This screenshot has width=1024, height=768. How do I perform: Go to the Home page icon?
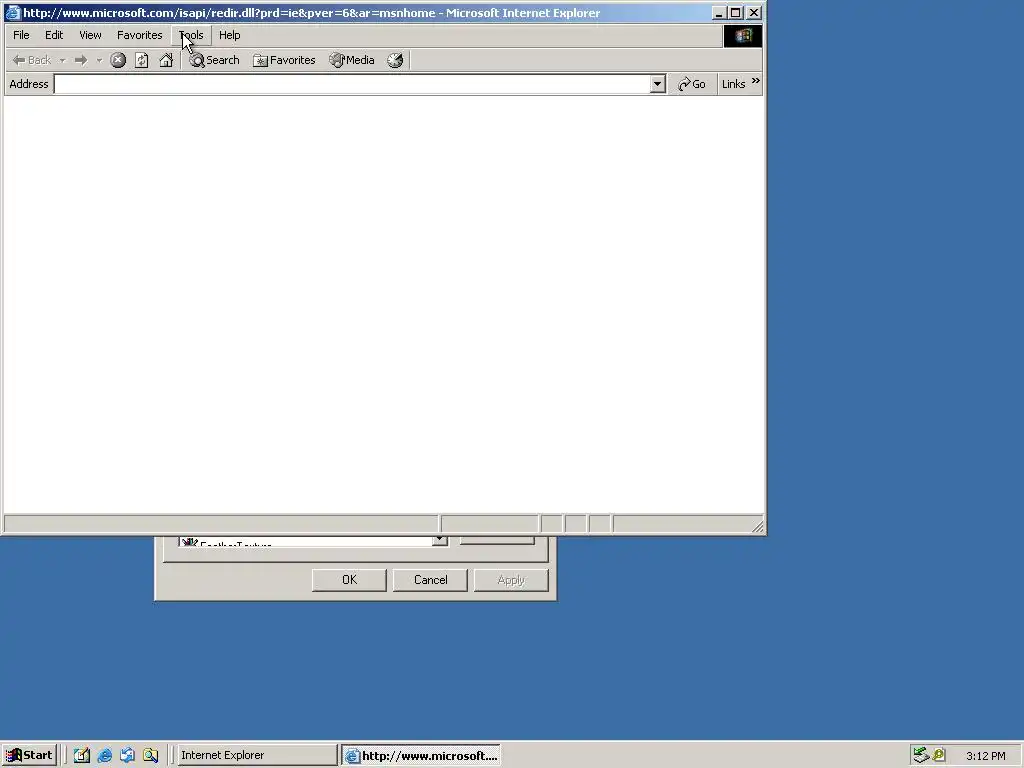(166, 60)
